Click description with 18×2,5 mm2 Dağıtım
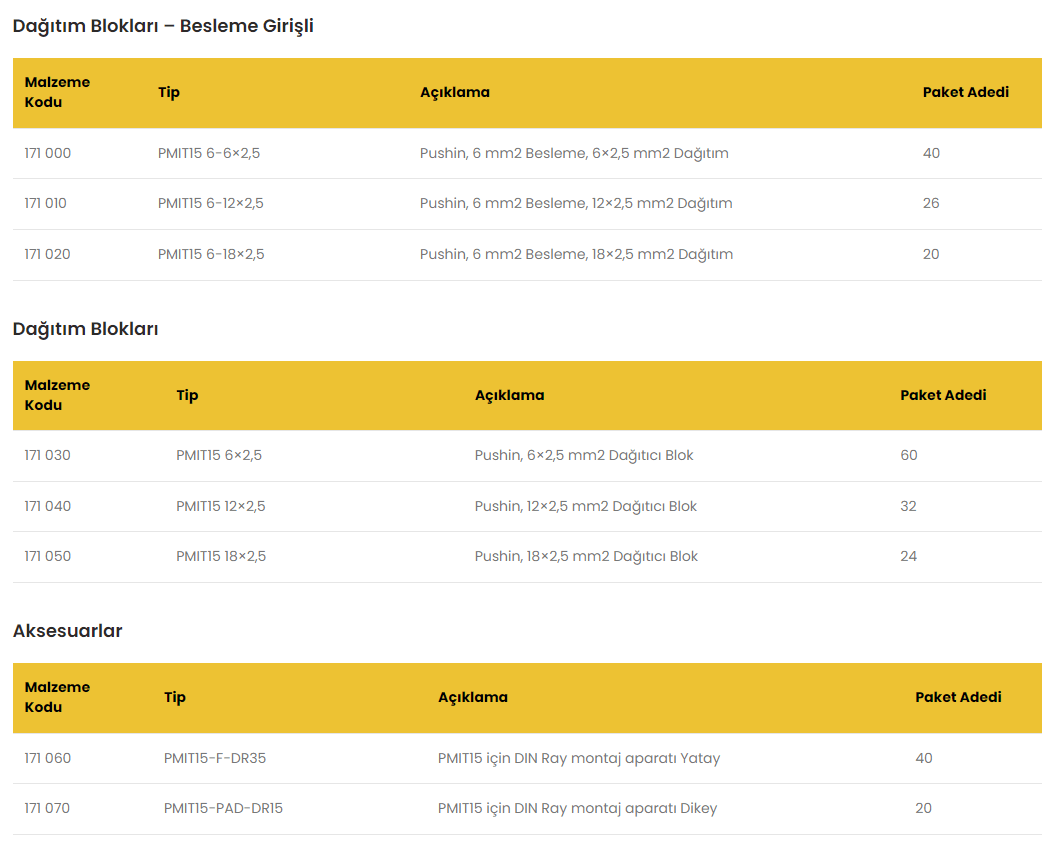1042x855 pixels. (x=576, y=254)
